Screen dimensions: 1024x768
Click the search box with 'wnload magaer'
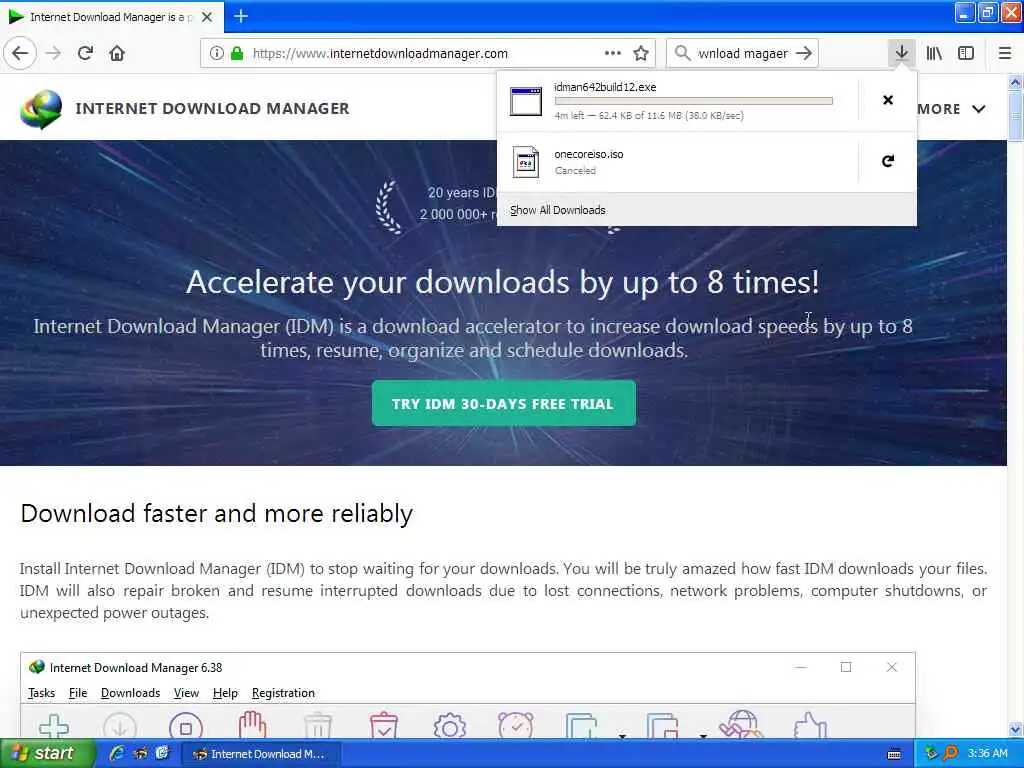(742, 54)
